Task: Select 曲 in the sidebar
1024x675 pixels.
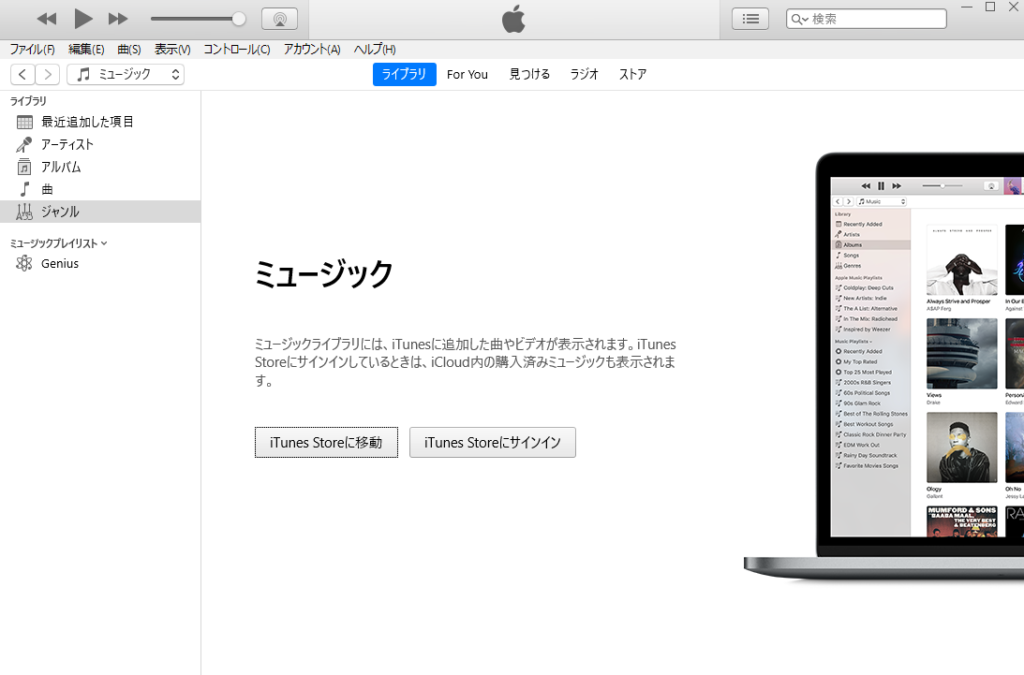Action: click(101, 189)
